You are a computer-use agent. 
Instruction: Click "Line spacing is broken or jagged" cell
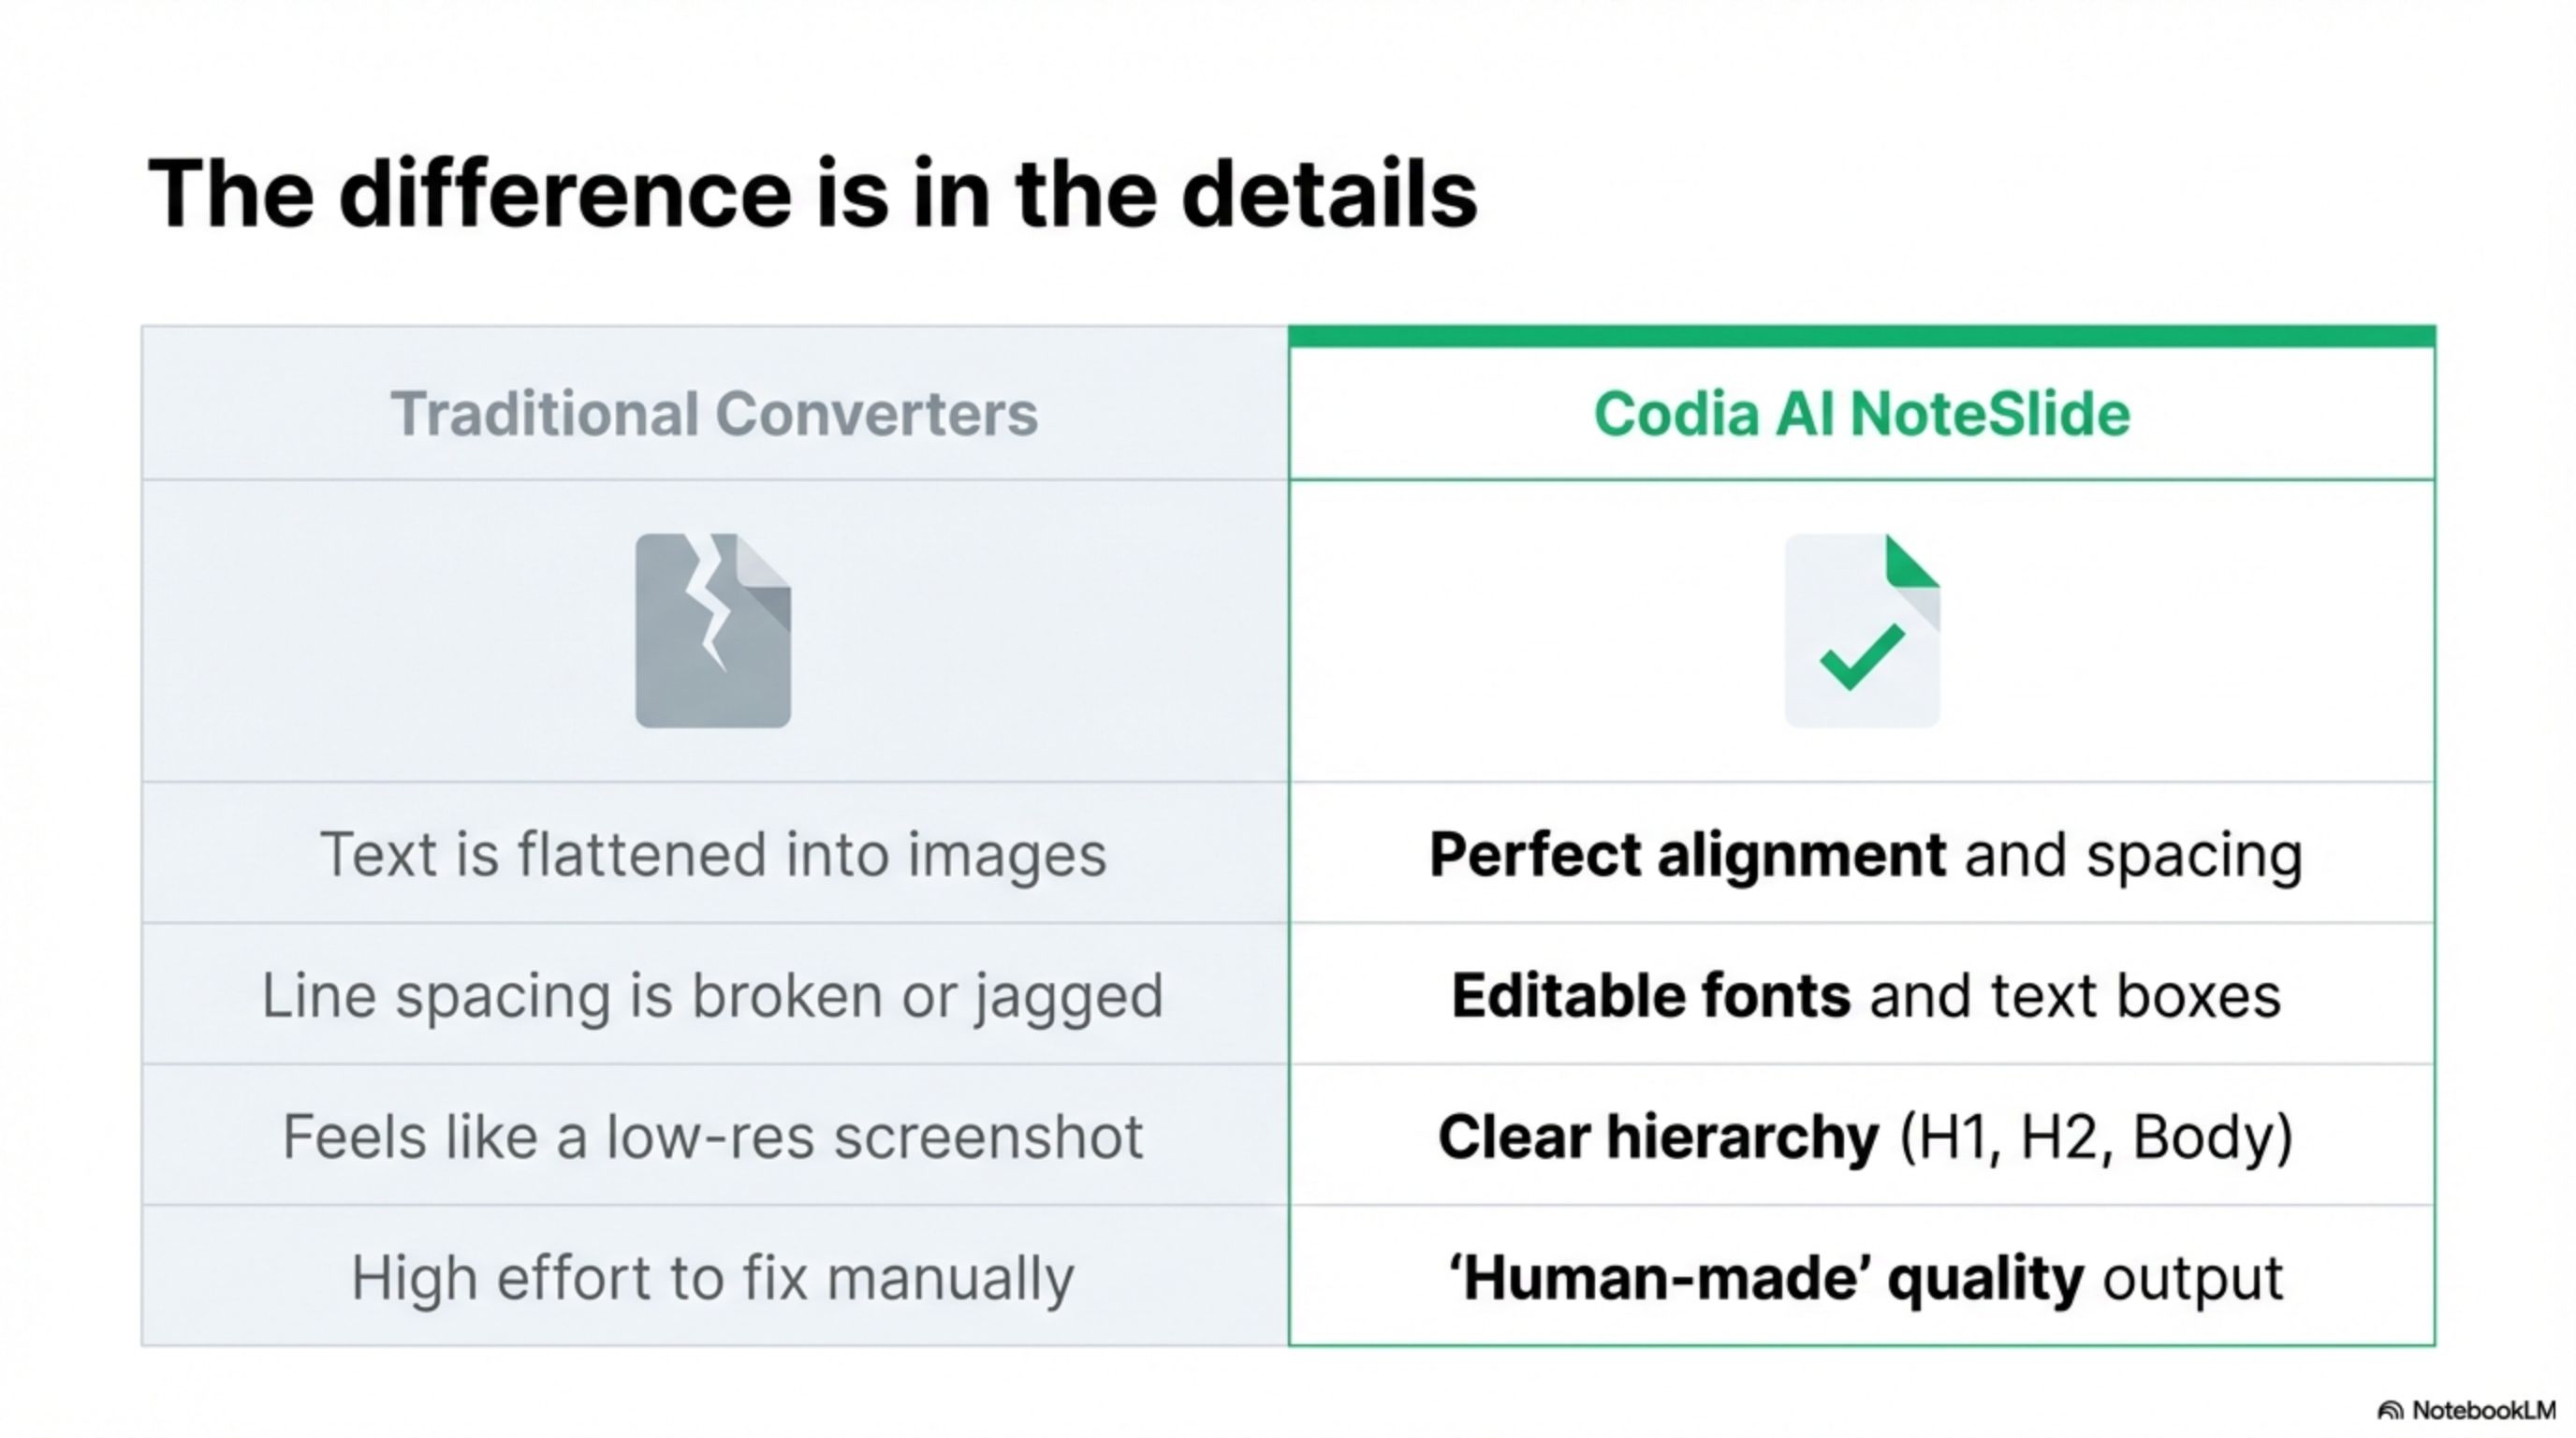(x=713, y=996)
